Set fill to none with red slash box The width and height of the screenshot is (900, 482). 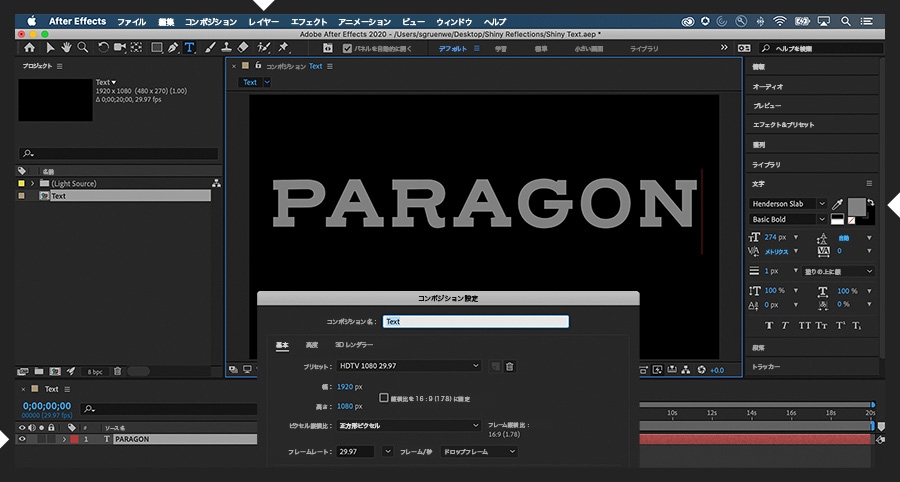tap(851, 220)
